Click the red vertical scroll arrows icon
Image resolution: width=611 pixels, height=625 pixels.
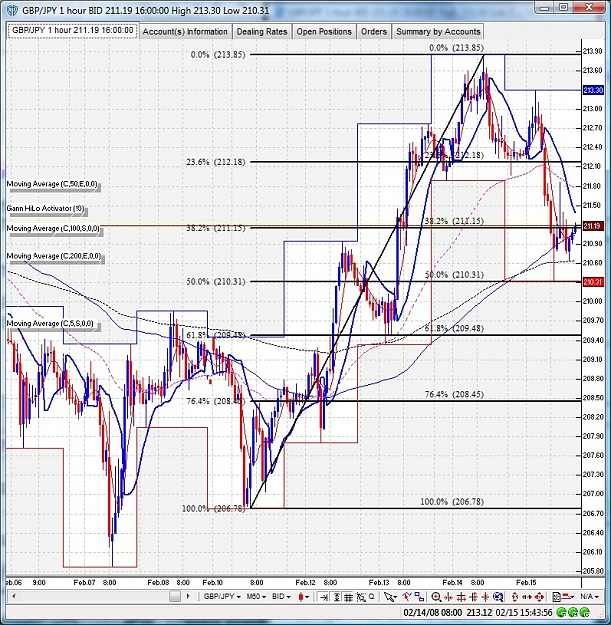[x=514, y=597]
